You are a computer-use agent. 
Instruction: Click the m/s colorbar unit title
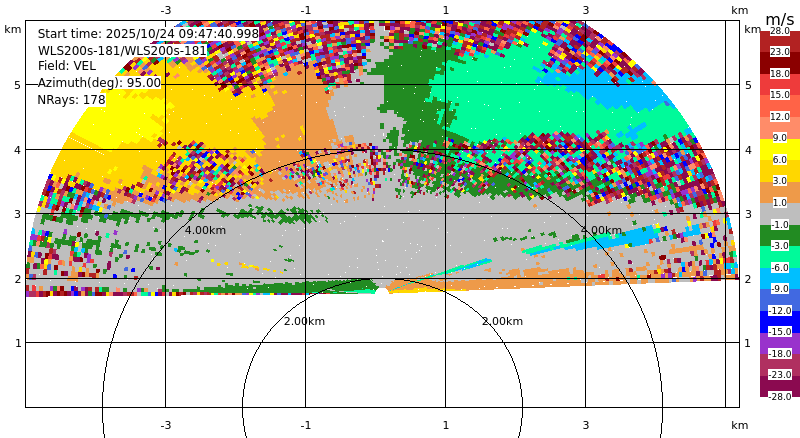(x=780, y=19)
